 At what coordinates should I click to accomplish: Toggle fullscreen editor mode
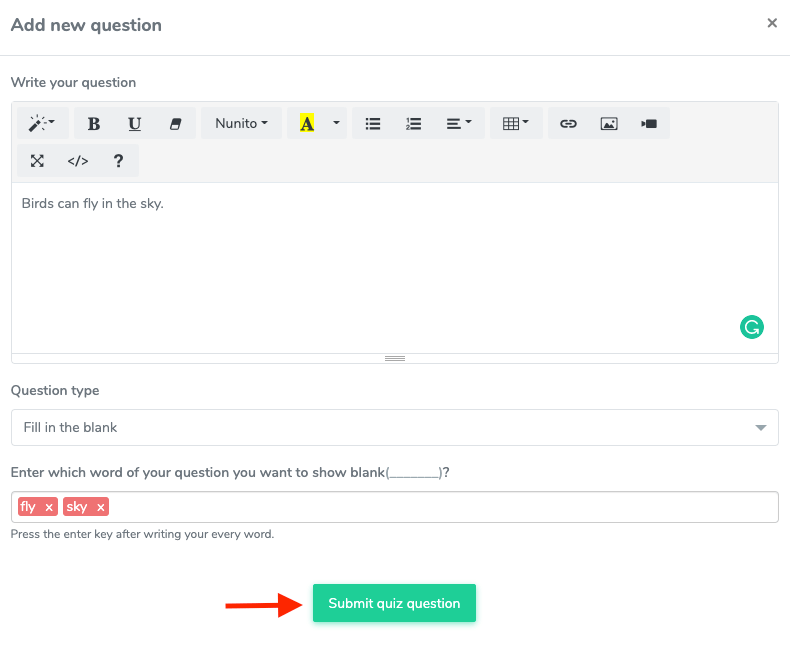37,161
